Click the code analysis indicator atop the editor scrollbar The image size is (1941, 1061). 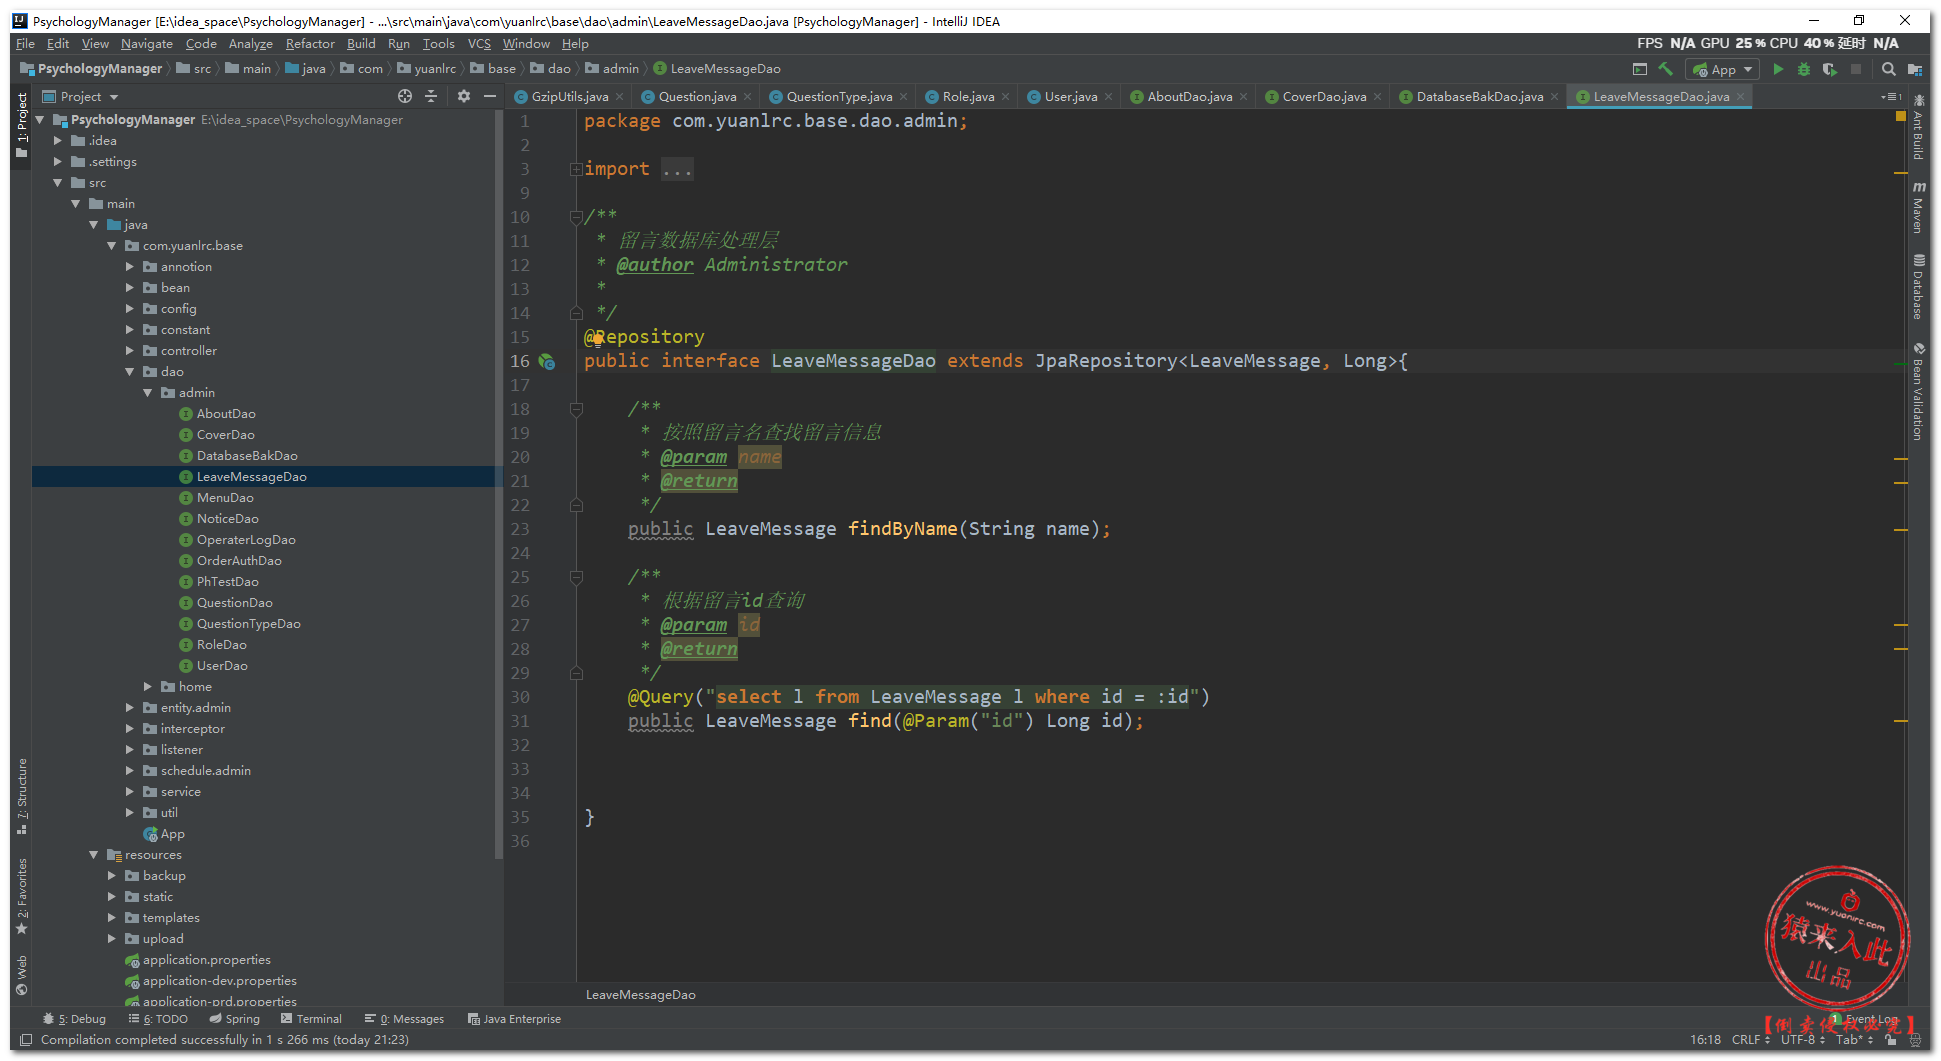pyautogui.click(x=1901, y=117)
